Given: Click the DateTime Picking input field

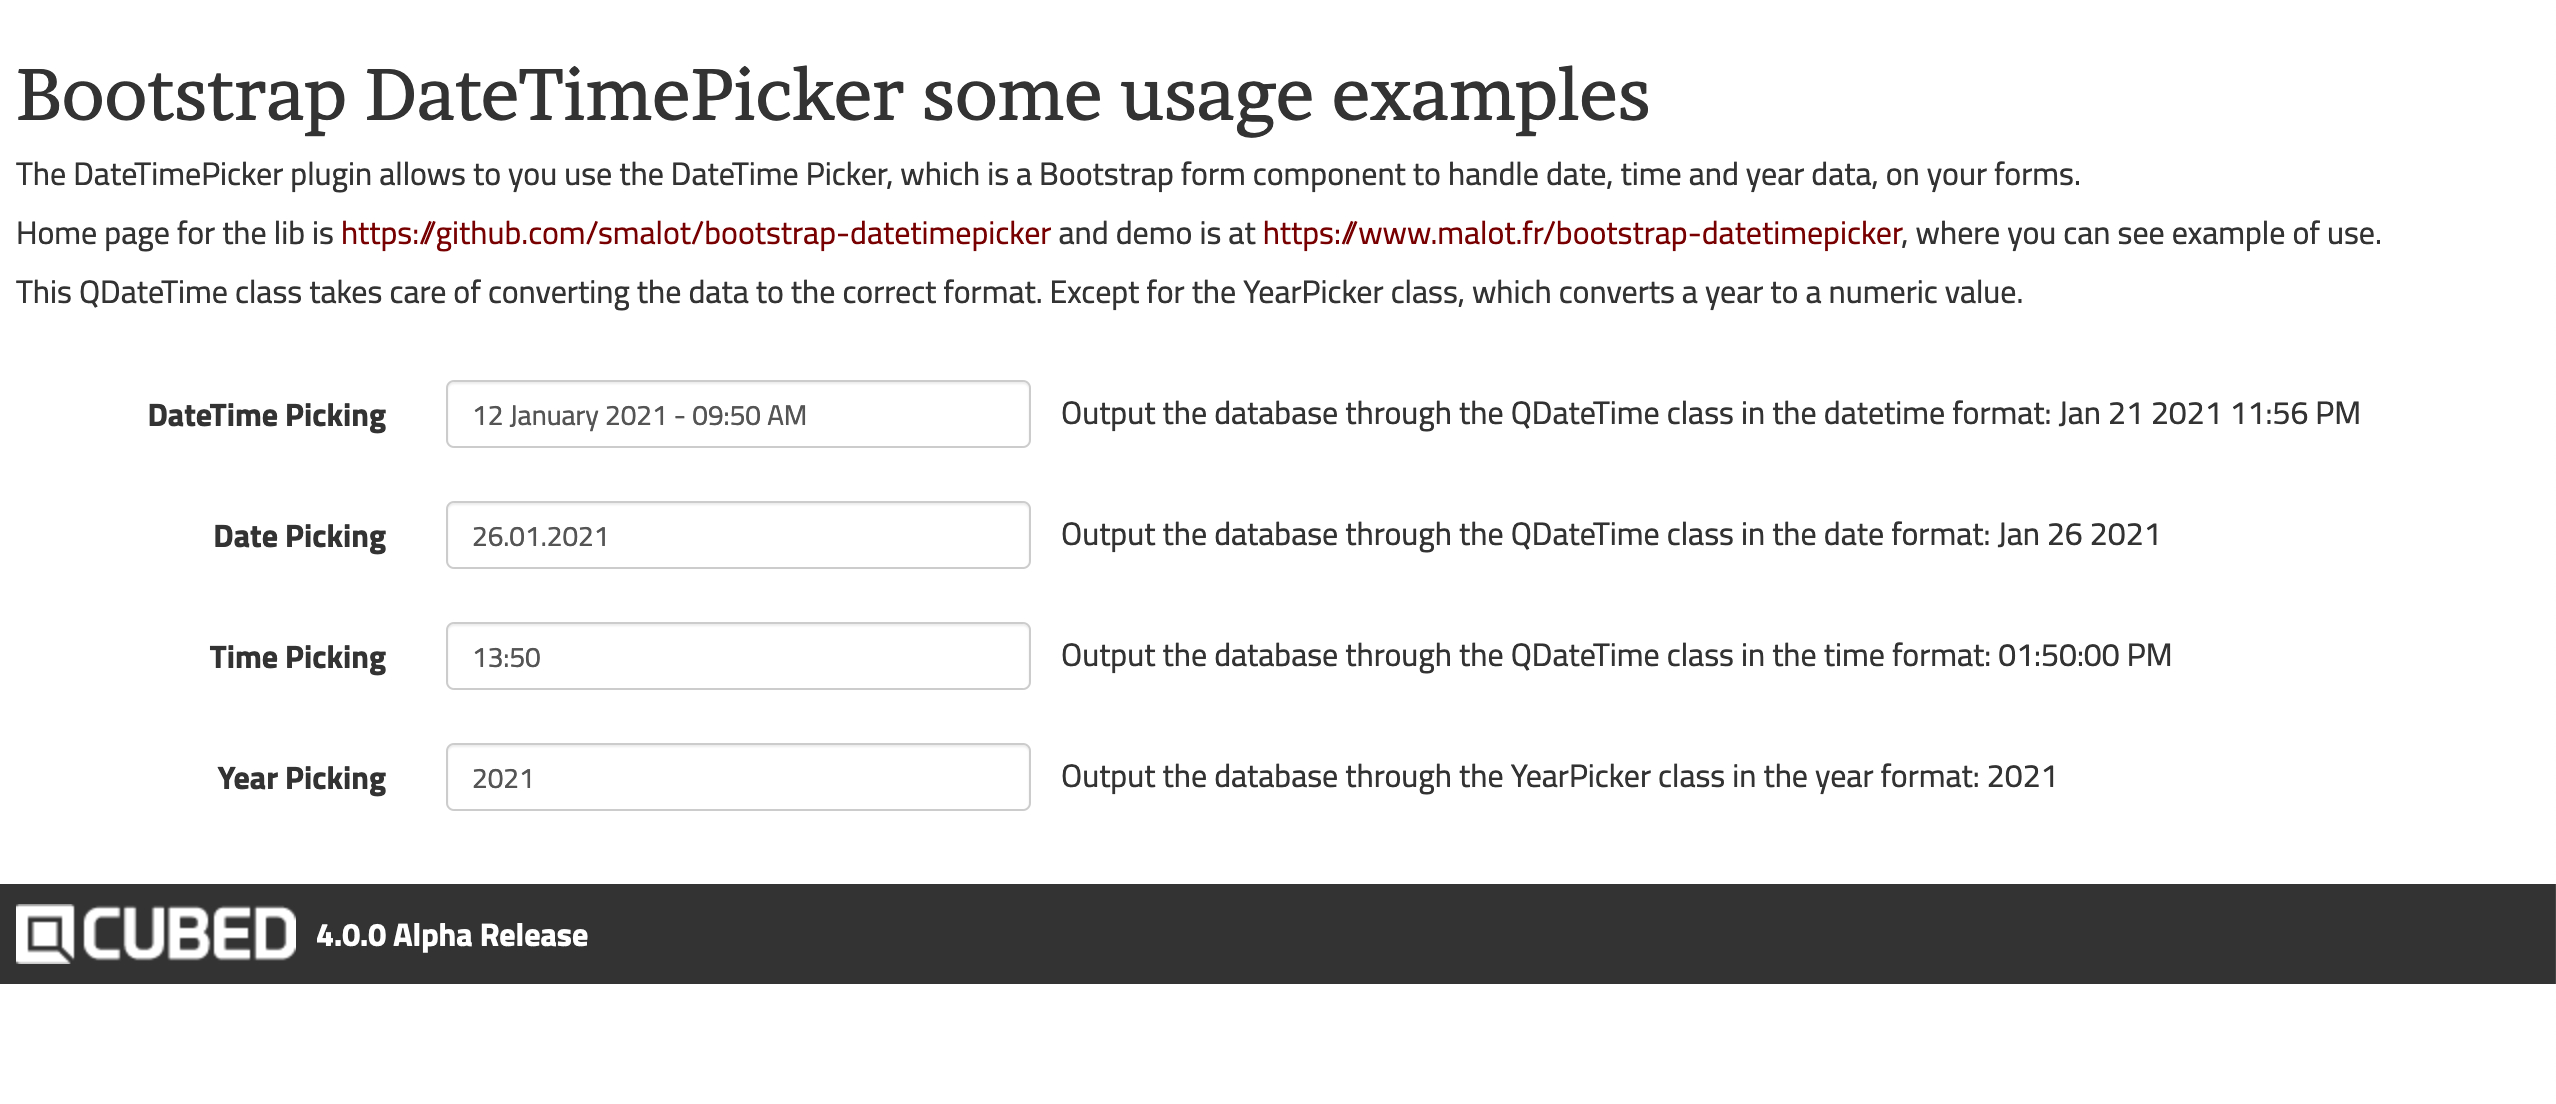Looking at the screenshot, I should tap(737, 415).
